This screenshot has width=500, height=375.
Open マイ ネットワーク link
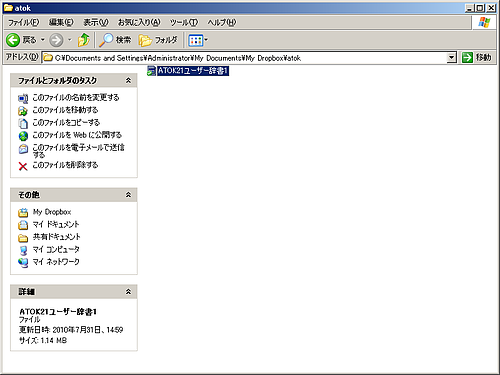pos(56,262)
